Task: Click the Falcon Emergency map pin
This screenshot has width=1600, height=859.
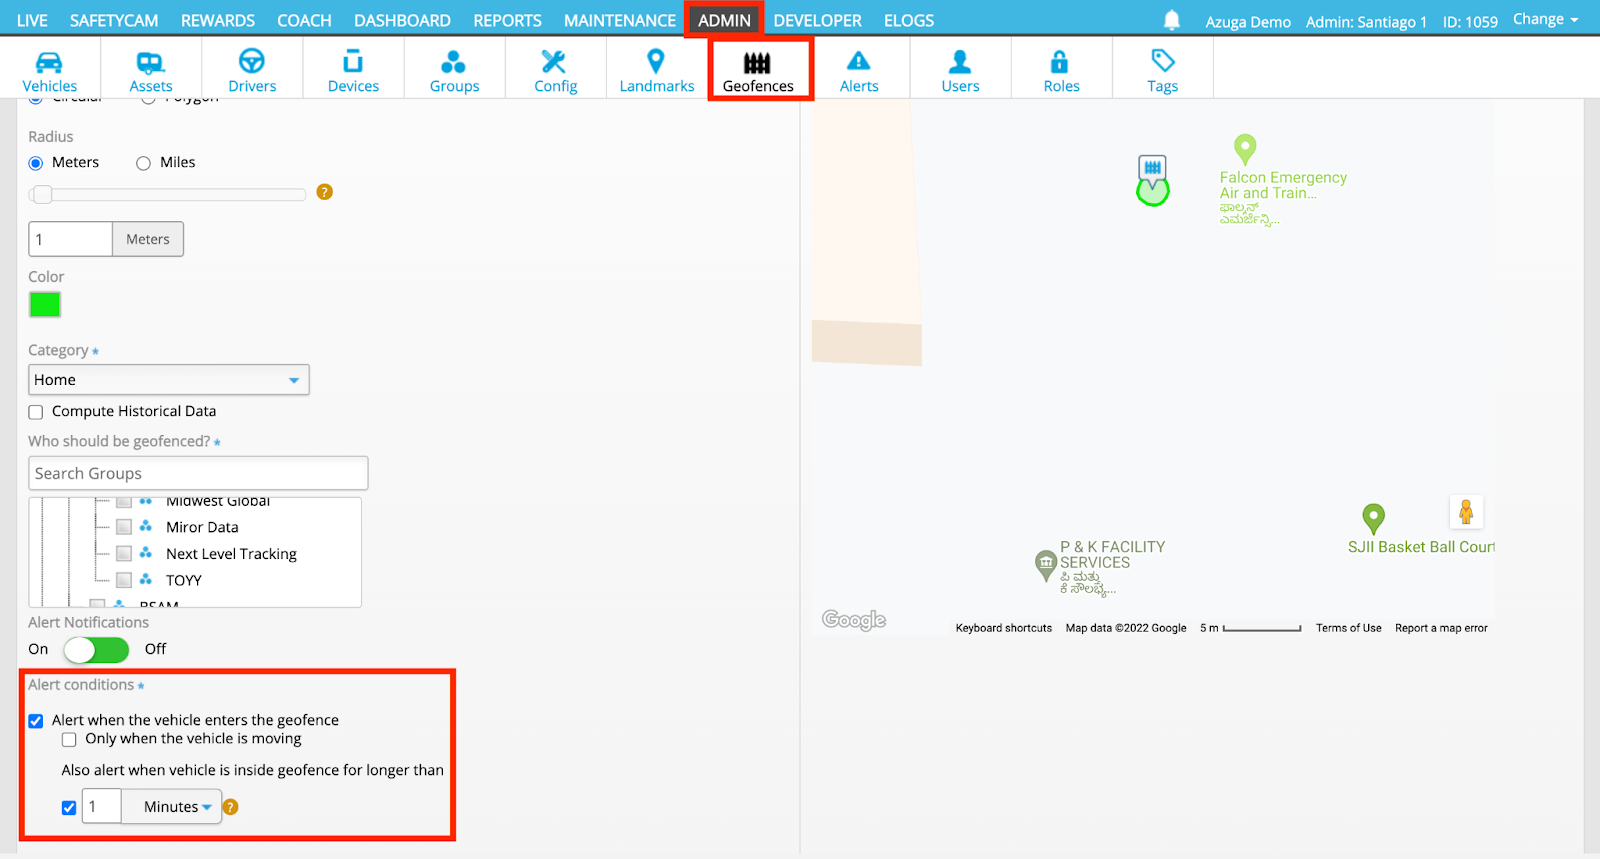Action: coord(1245,150)
